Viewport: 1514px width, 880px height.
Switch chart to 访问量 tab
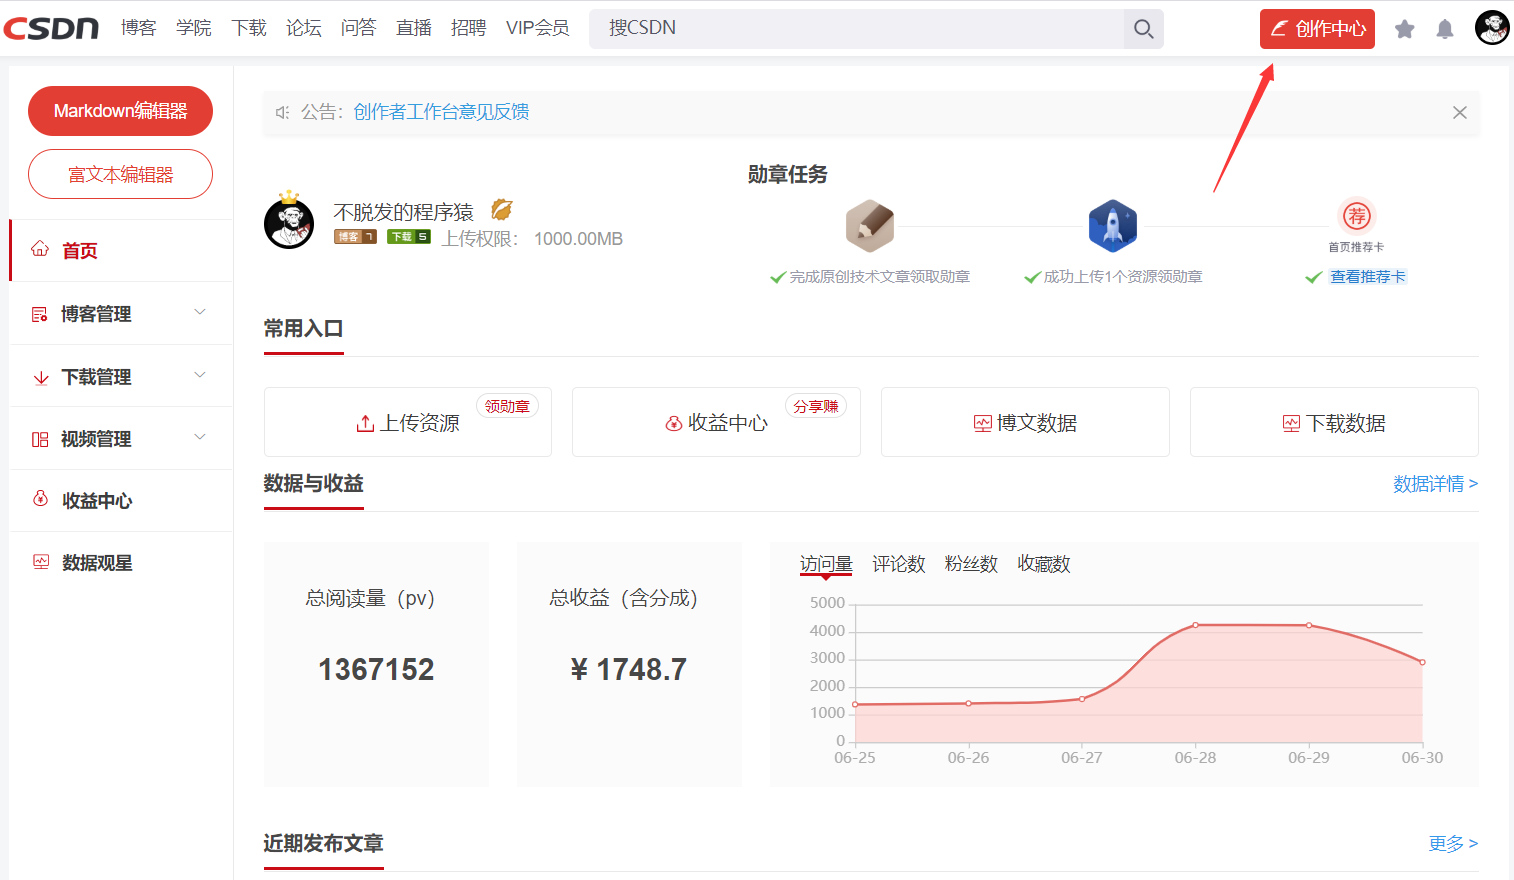(826, 564)
